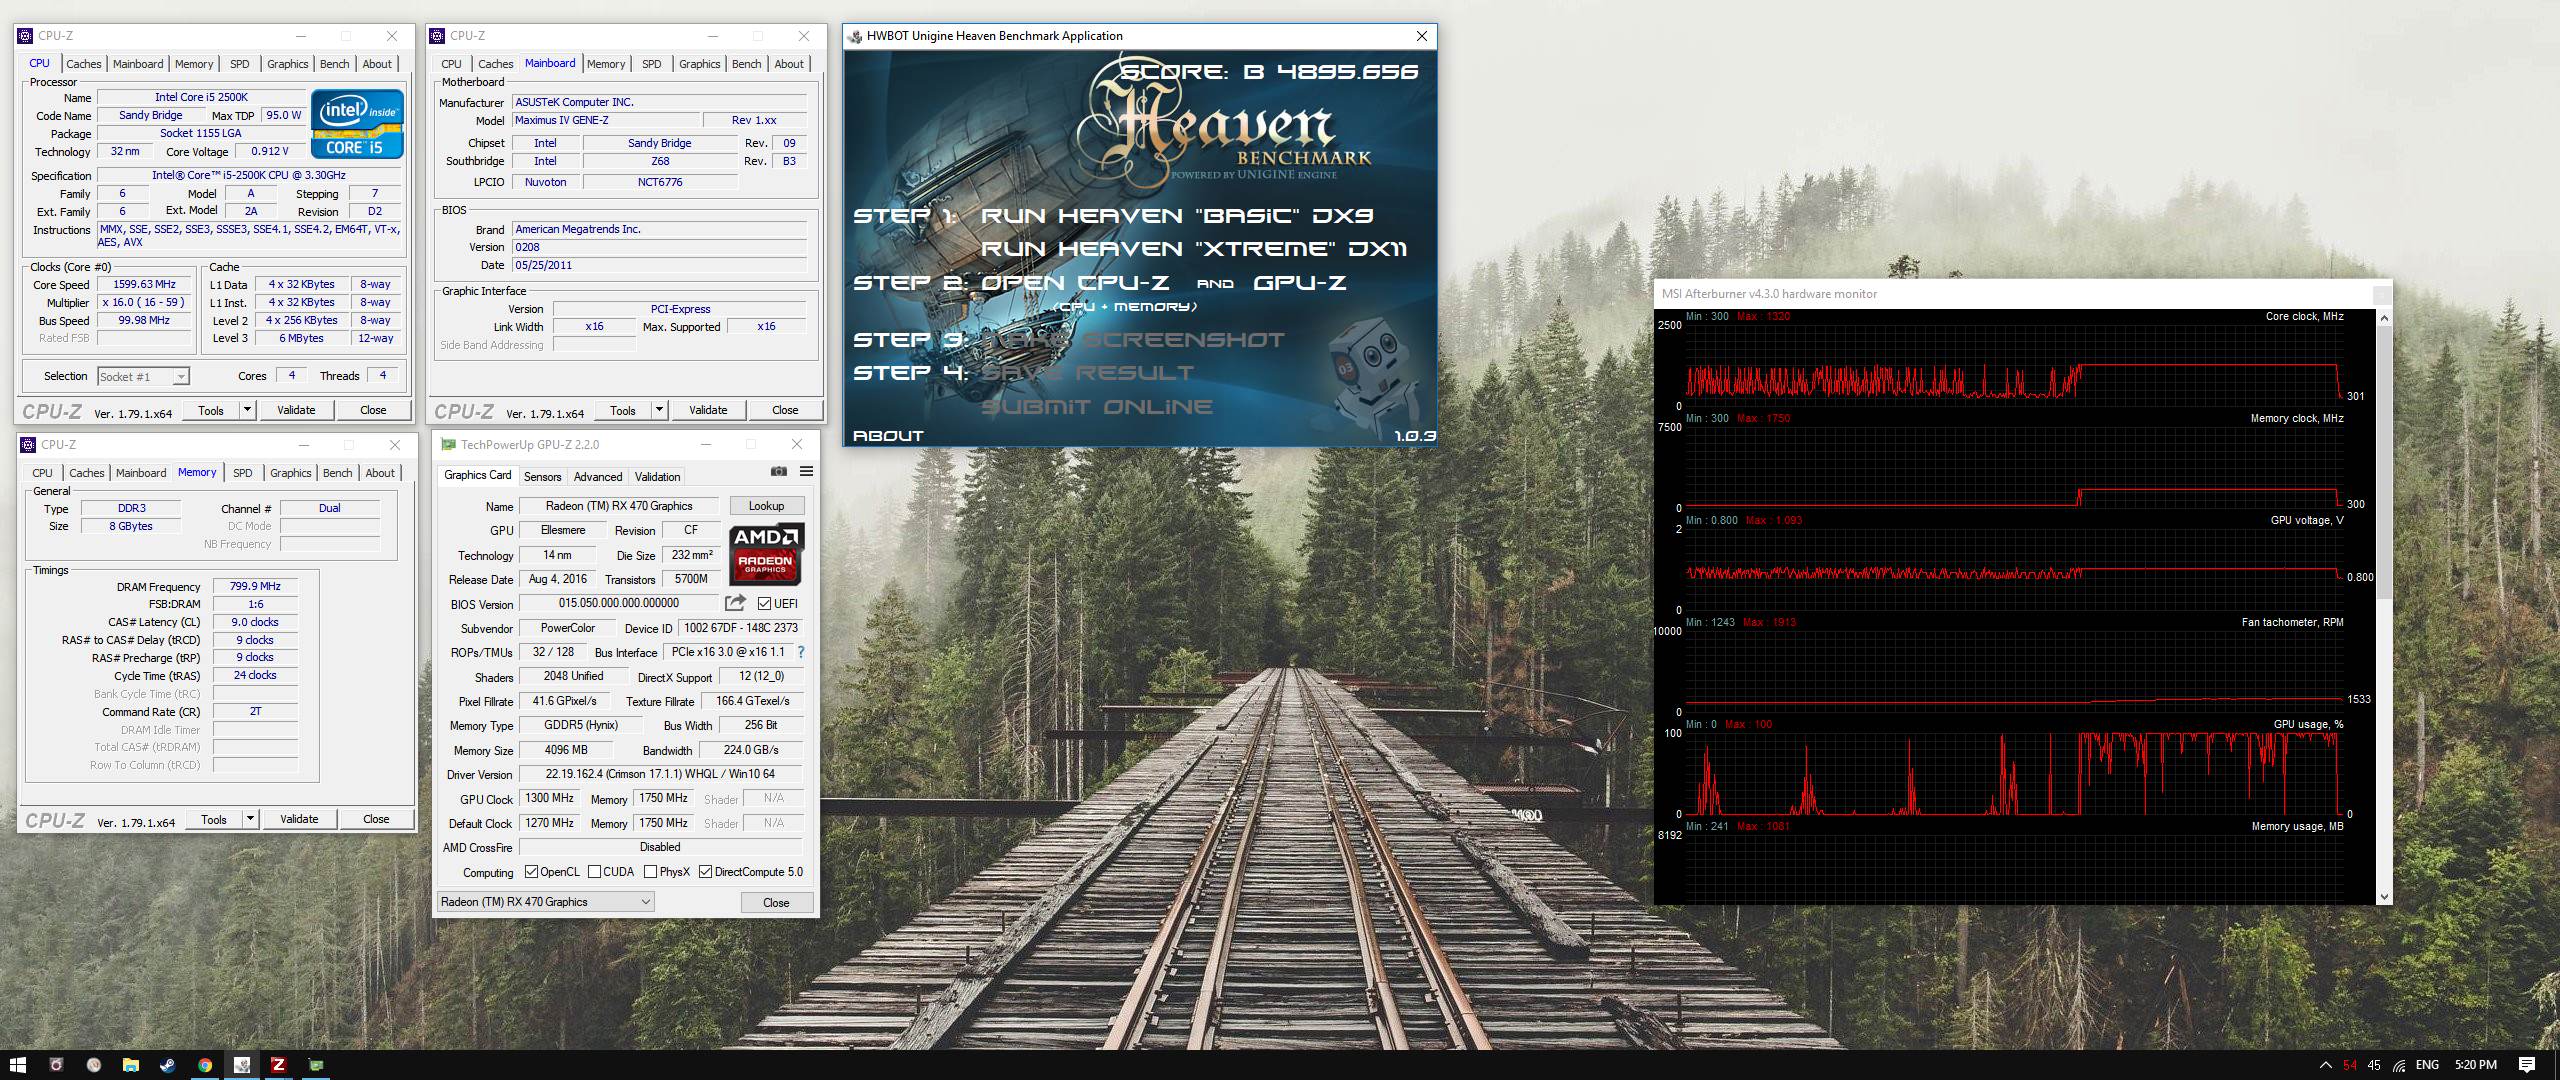Show hidden system tray icons

tap(2325, 1065)
